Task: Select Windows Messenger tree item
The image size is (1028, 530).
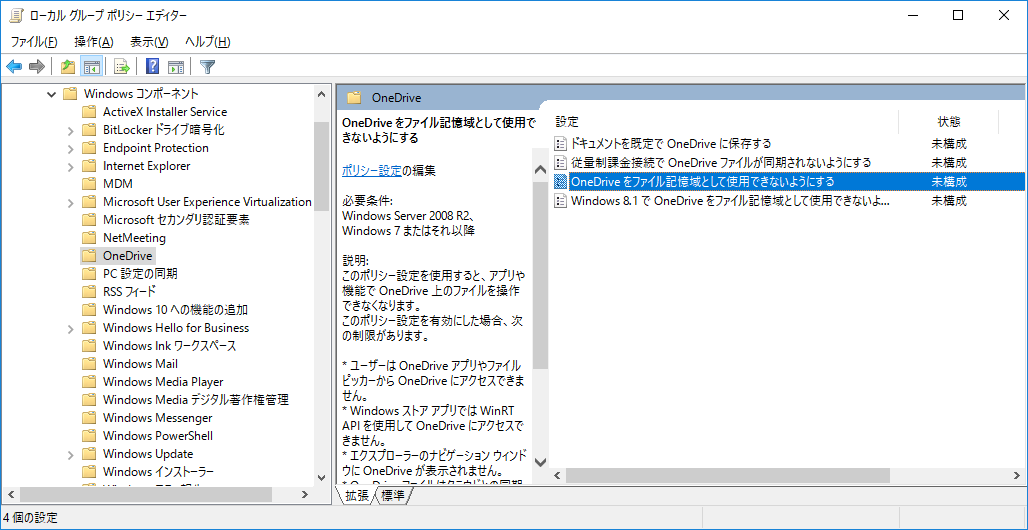Action: pos(157,418)
